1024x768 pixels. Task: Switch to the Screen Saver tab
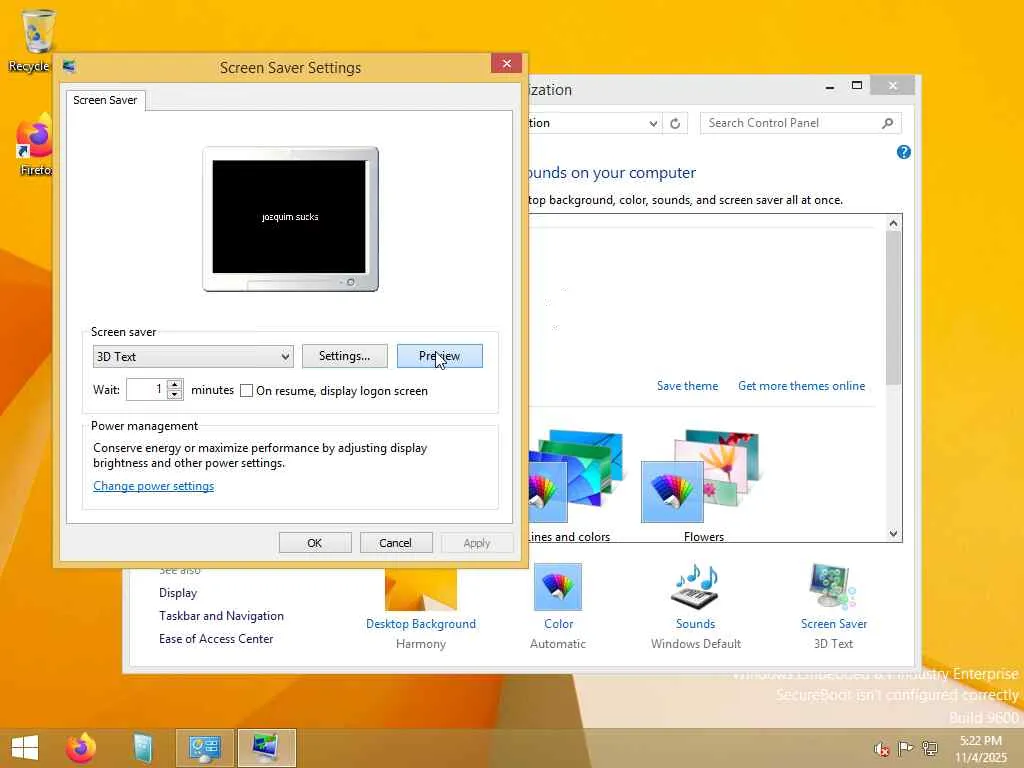coord(105,100)
